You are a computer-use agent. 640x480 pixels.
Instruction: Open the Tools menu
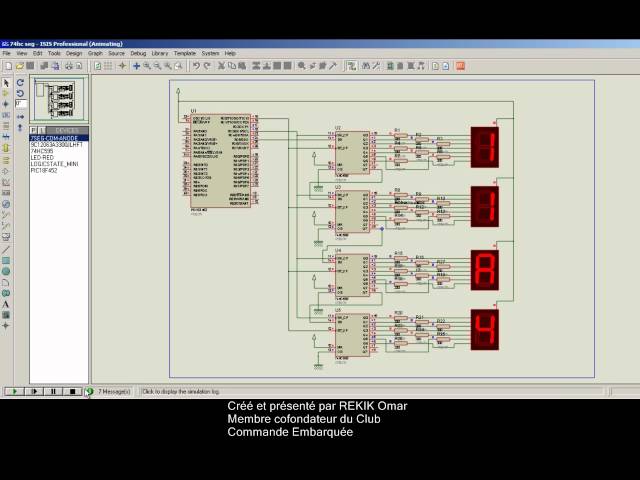click(54, 53)
